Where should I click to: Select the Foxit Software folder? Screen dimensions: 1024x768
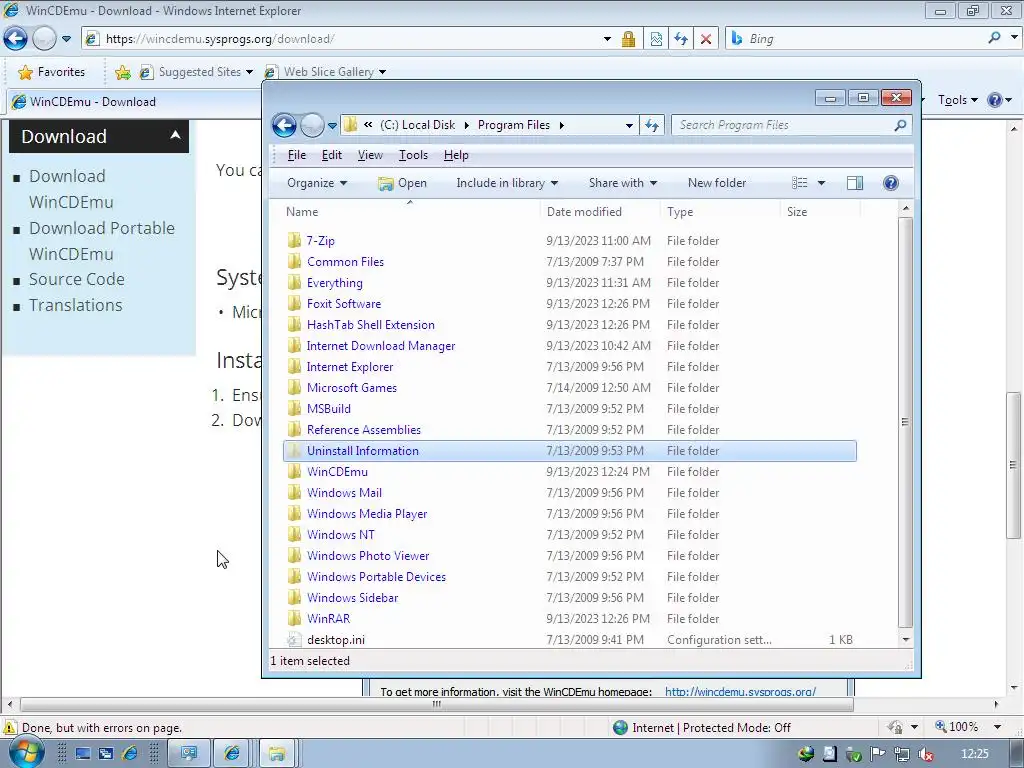tap(569, 304)
